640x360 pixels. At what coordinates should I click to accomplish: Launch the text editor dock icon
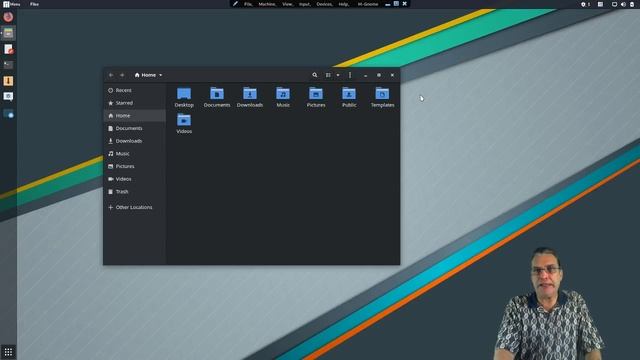point(8,49)
